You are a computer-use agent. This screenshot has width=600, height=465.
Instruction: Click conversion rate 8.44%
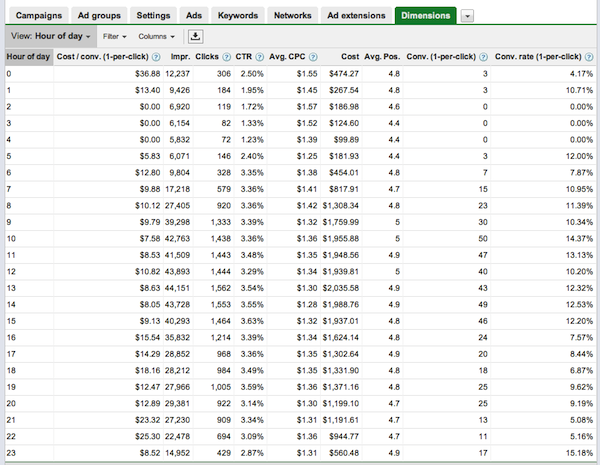tap(581, 354)
